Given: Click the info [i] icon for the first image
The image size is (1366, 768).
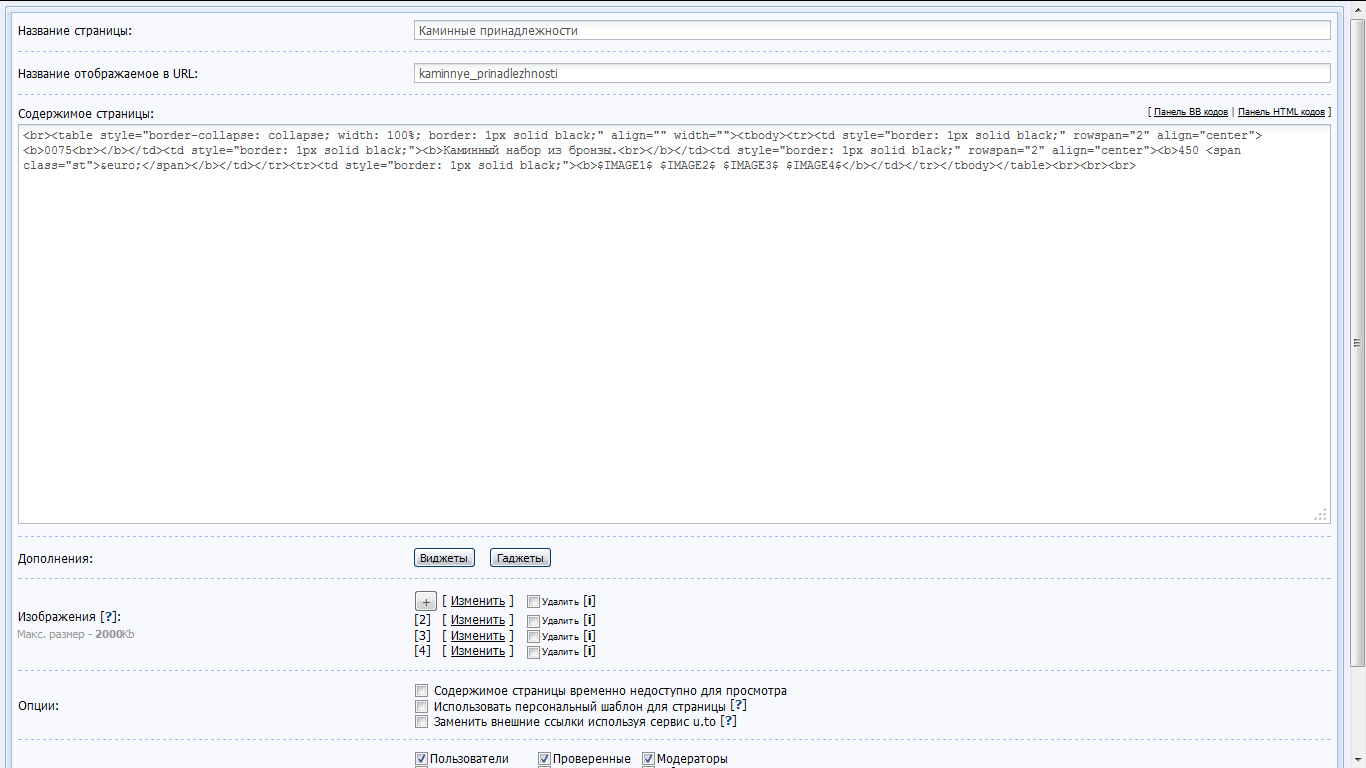Looking at the screenshot, I should pos(590,601).
